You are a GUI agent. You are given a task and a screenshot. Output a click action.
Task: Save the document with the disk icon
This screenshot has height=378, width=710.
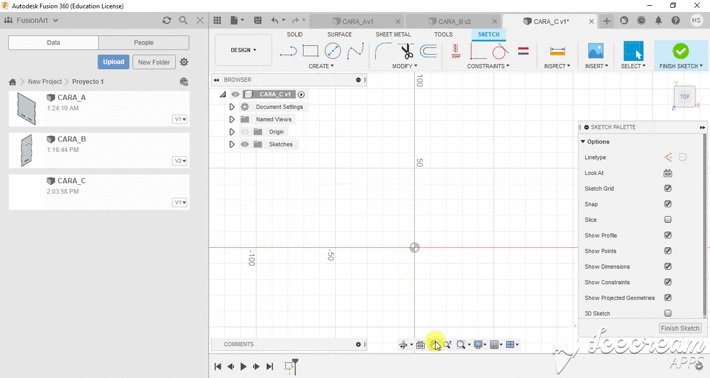(258, 20)
